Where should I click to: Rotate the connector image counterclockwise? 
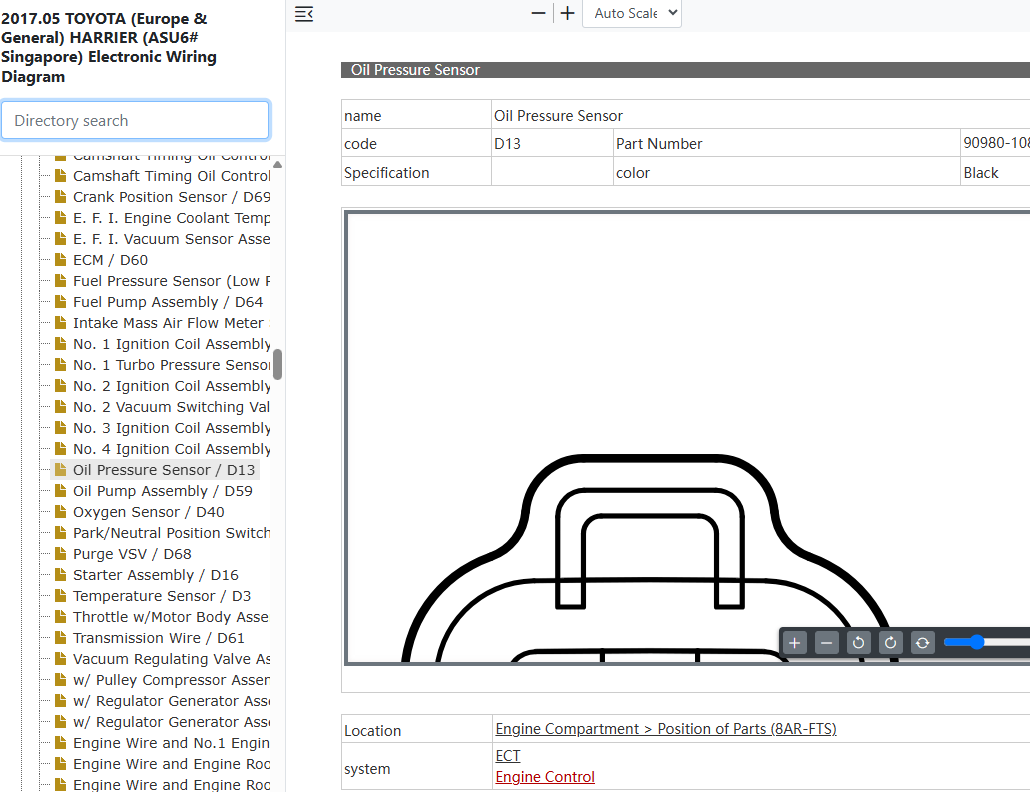859,643
